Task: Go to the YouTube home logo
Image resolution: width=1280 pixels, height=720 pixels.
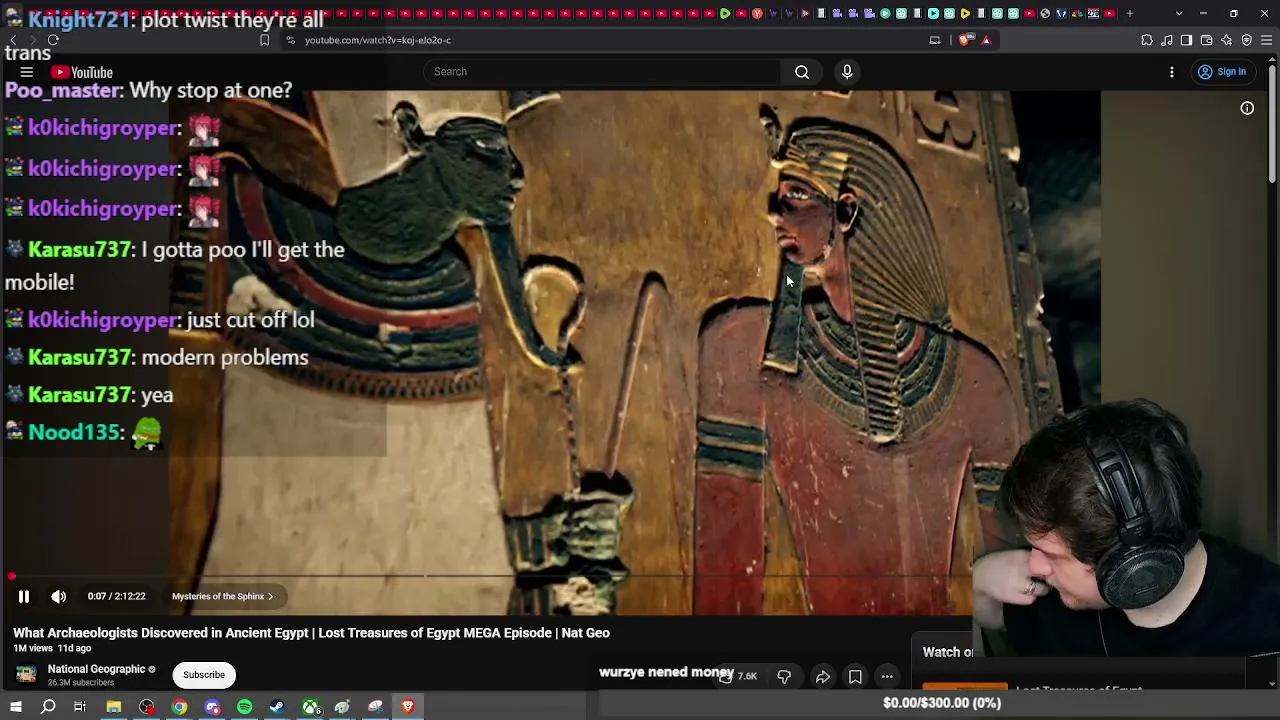Action: [x=82, y=72]
